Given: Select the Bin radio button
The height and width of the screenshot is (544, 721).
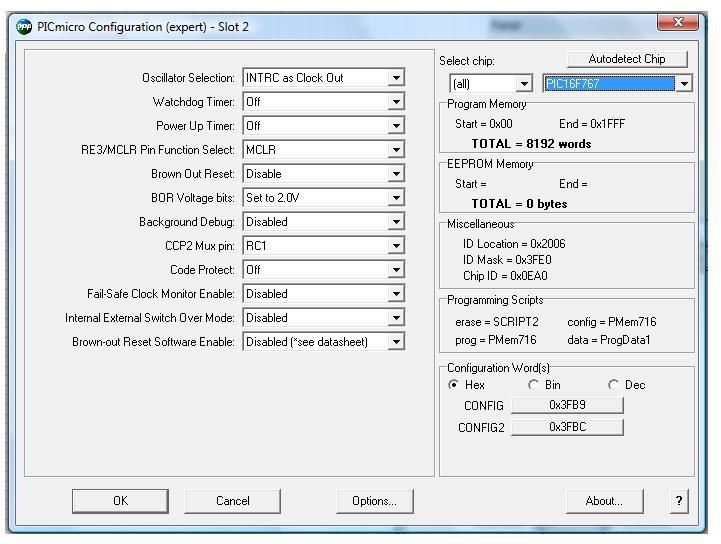Looking at the screenshot, I should [533, 384].
